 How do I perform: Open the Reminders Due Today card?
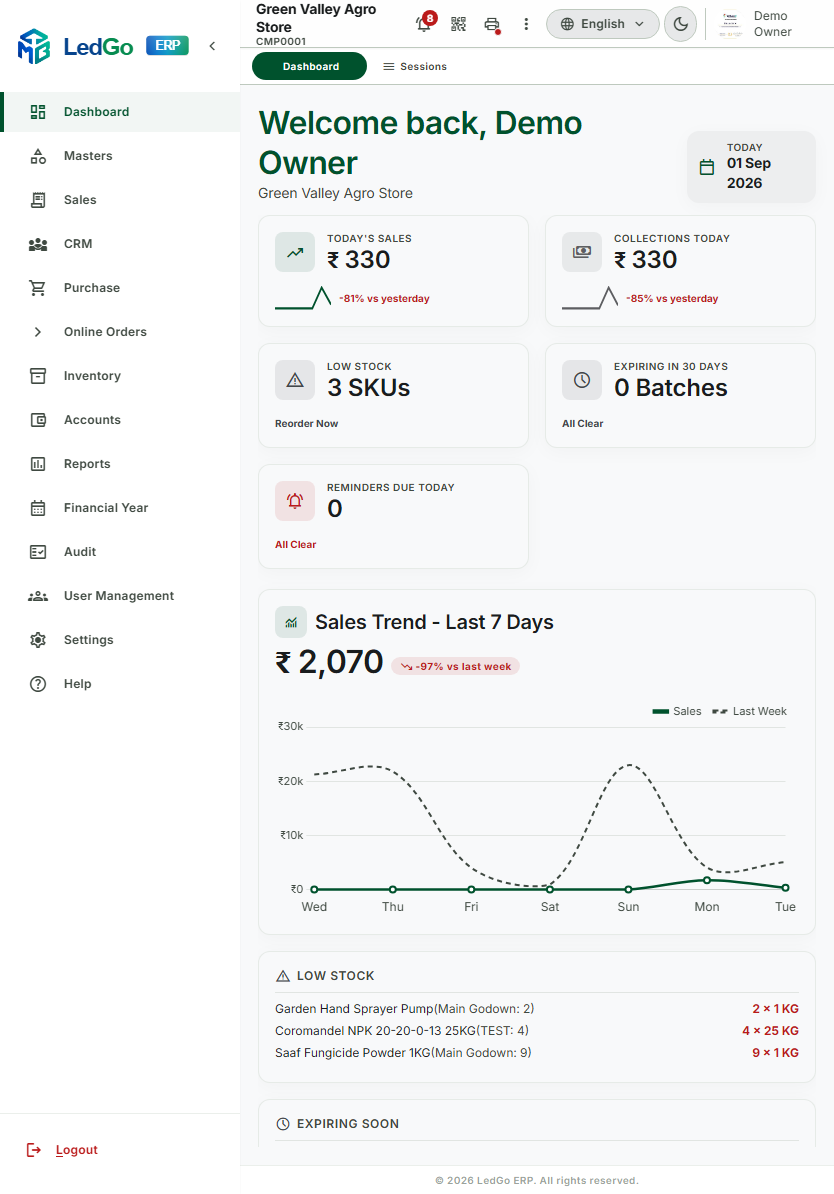tap(393, 516)
